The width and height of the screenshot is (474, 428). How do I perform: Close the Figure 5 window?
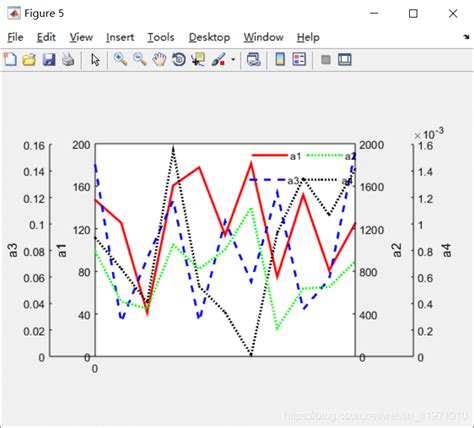pyautogui.click(x=453, y=13)
